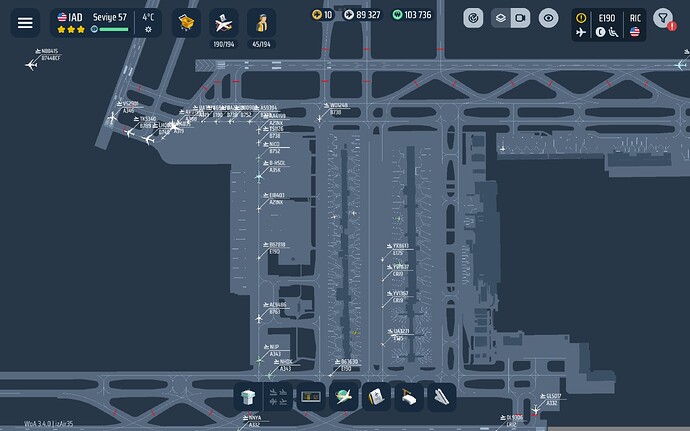Toggle the map layers view
690x431 pixels.
499,18
